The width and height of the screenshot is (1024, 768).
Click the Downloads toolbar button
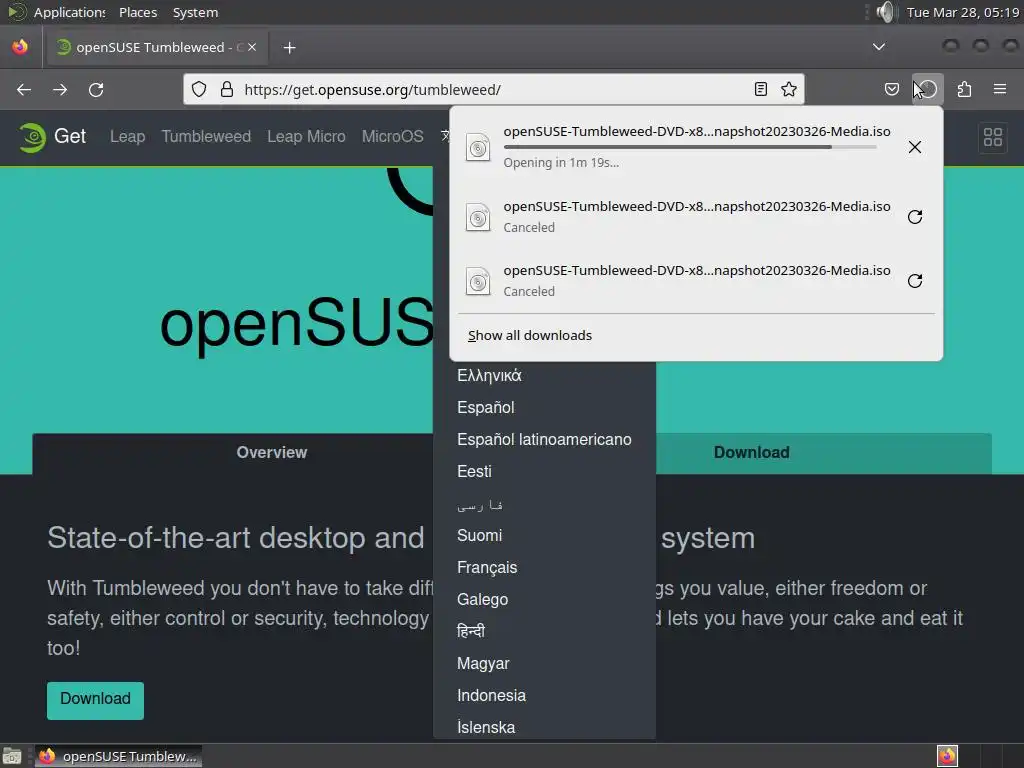tap(928, 89)
